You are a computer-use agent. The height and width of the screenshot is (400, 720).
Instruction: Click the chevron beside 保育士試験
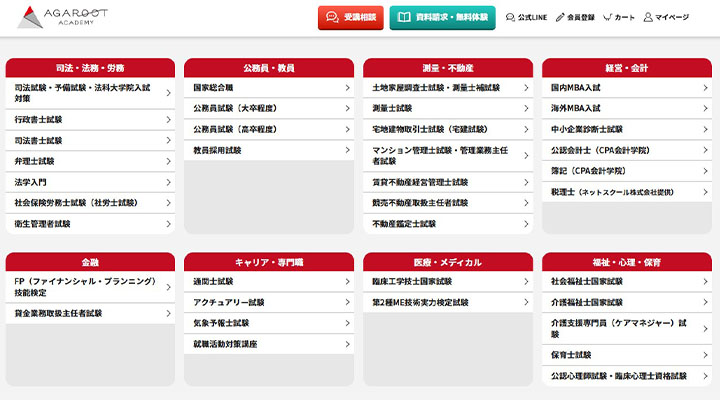[705, 355]
